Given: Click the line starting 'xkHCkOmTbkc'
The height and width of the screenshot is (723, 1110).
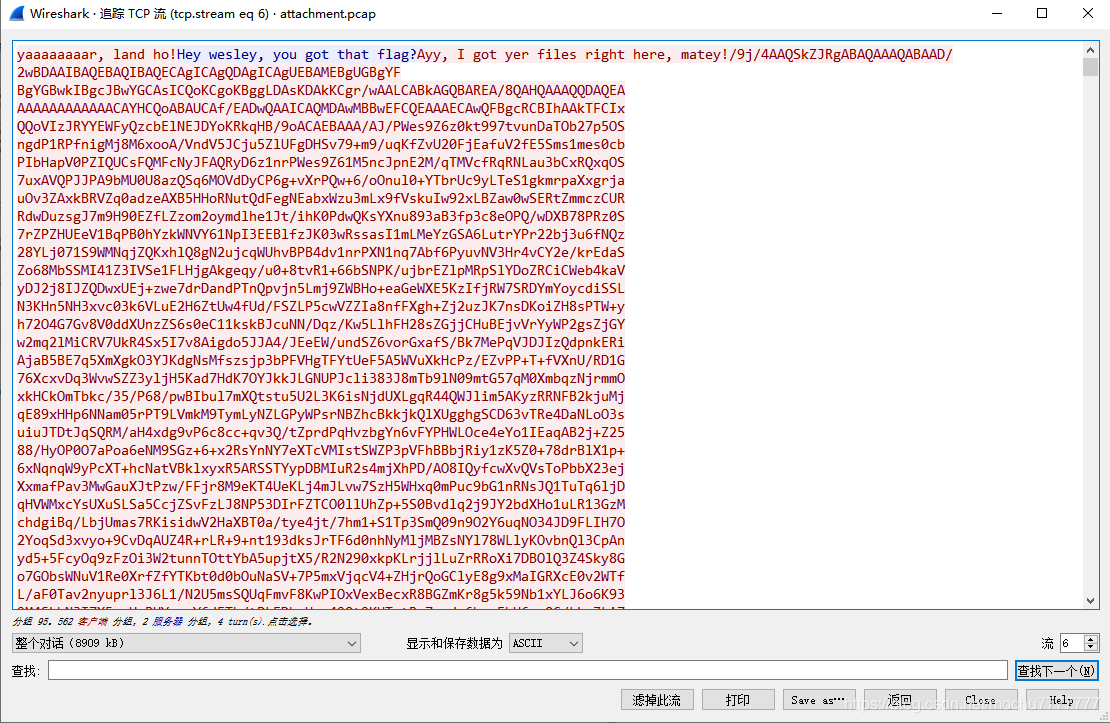Looking at the screenshot, I should point(321,397).
